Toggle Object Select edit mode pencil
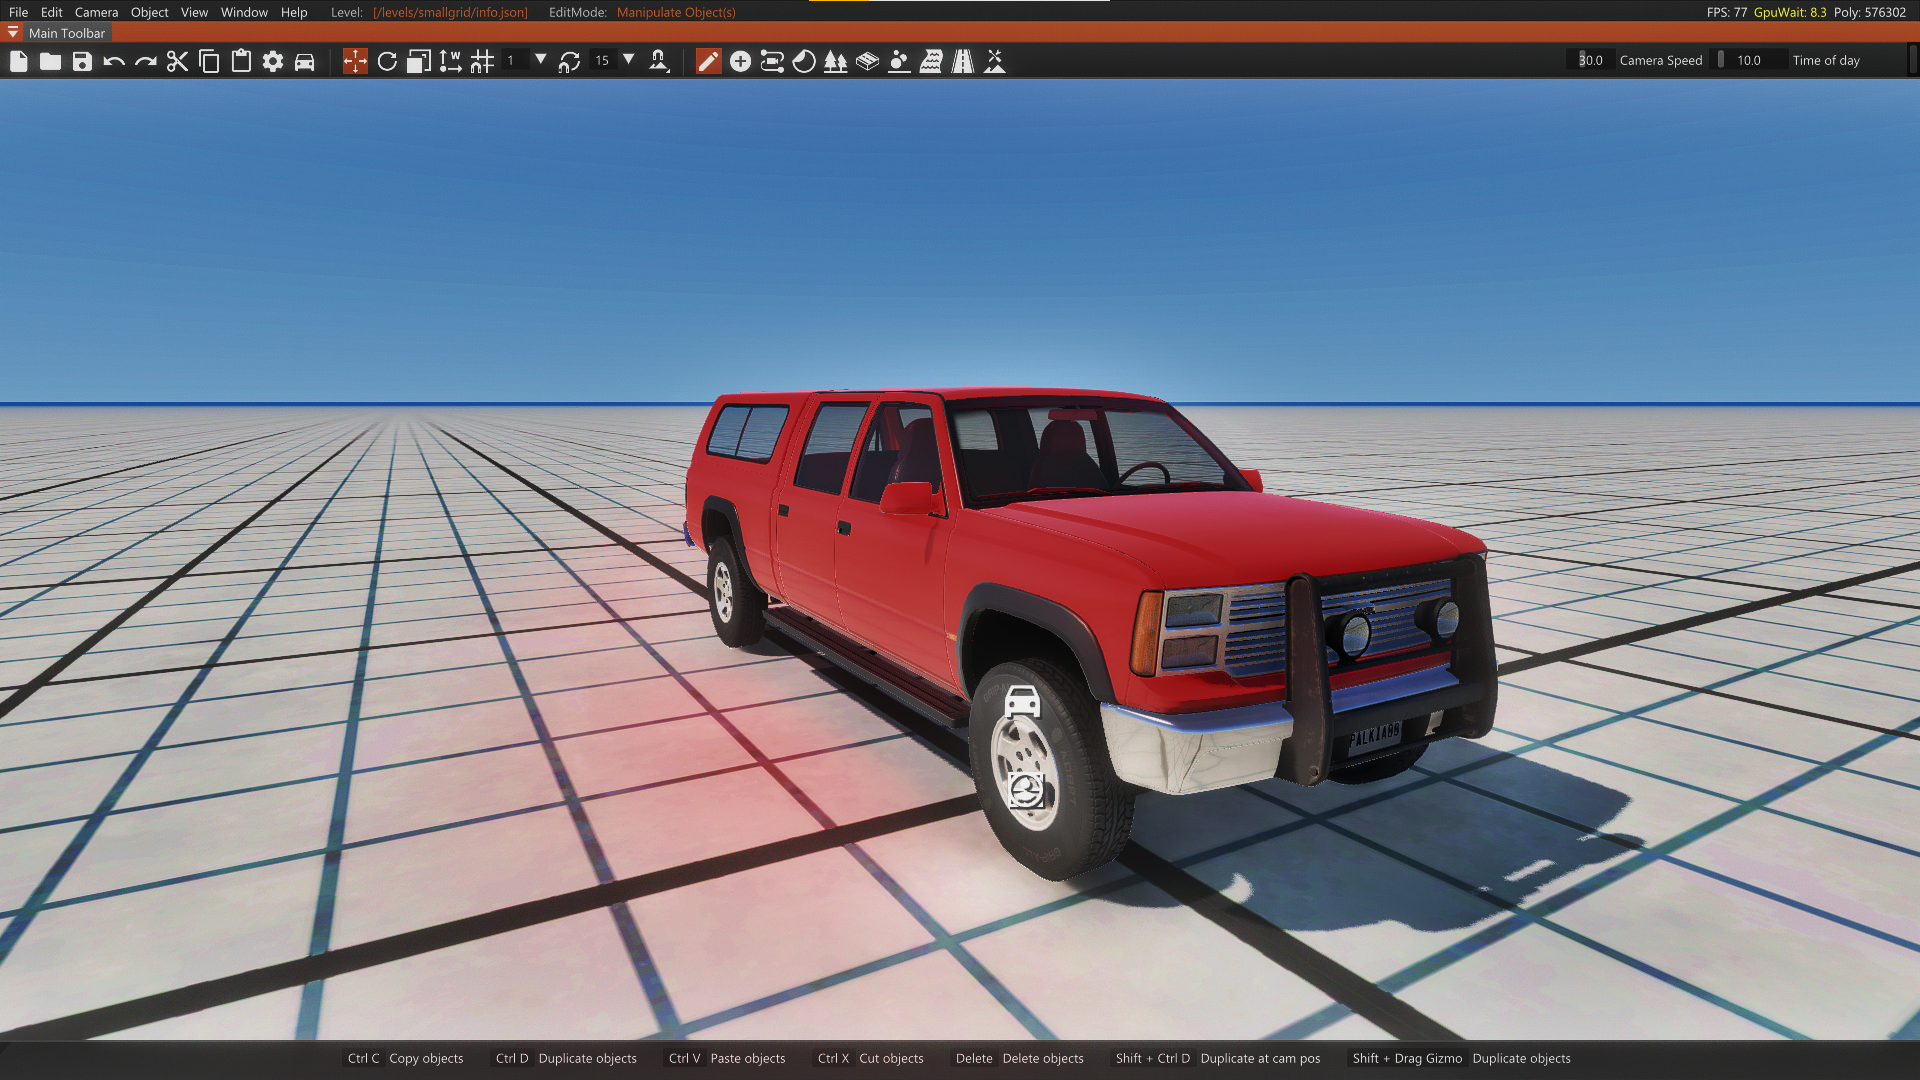The image size is (1920, 1080). tap(708, 62)
